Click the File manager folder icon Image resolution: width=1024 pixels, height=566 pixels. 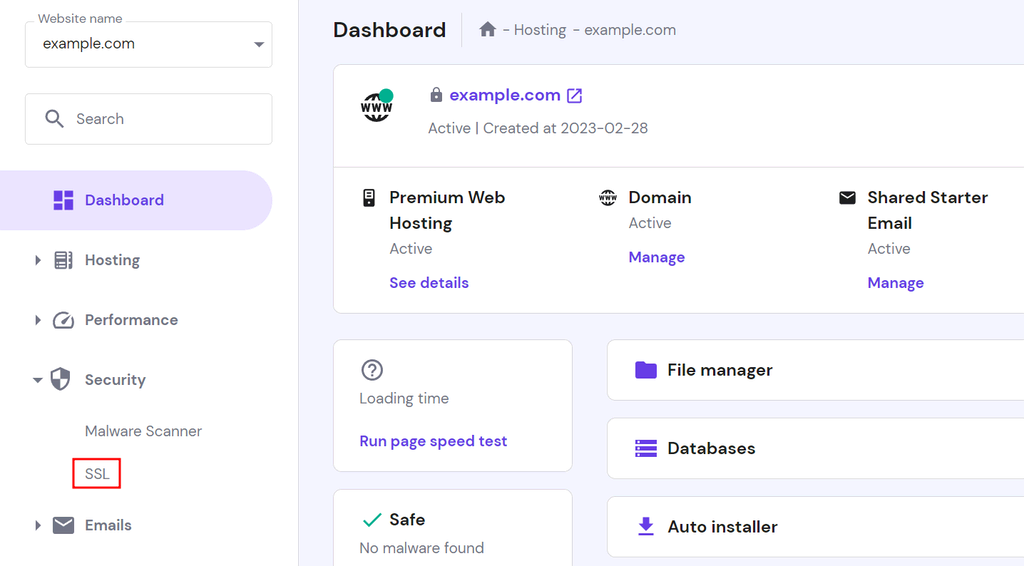[x=646, y=370]
